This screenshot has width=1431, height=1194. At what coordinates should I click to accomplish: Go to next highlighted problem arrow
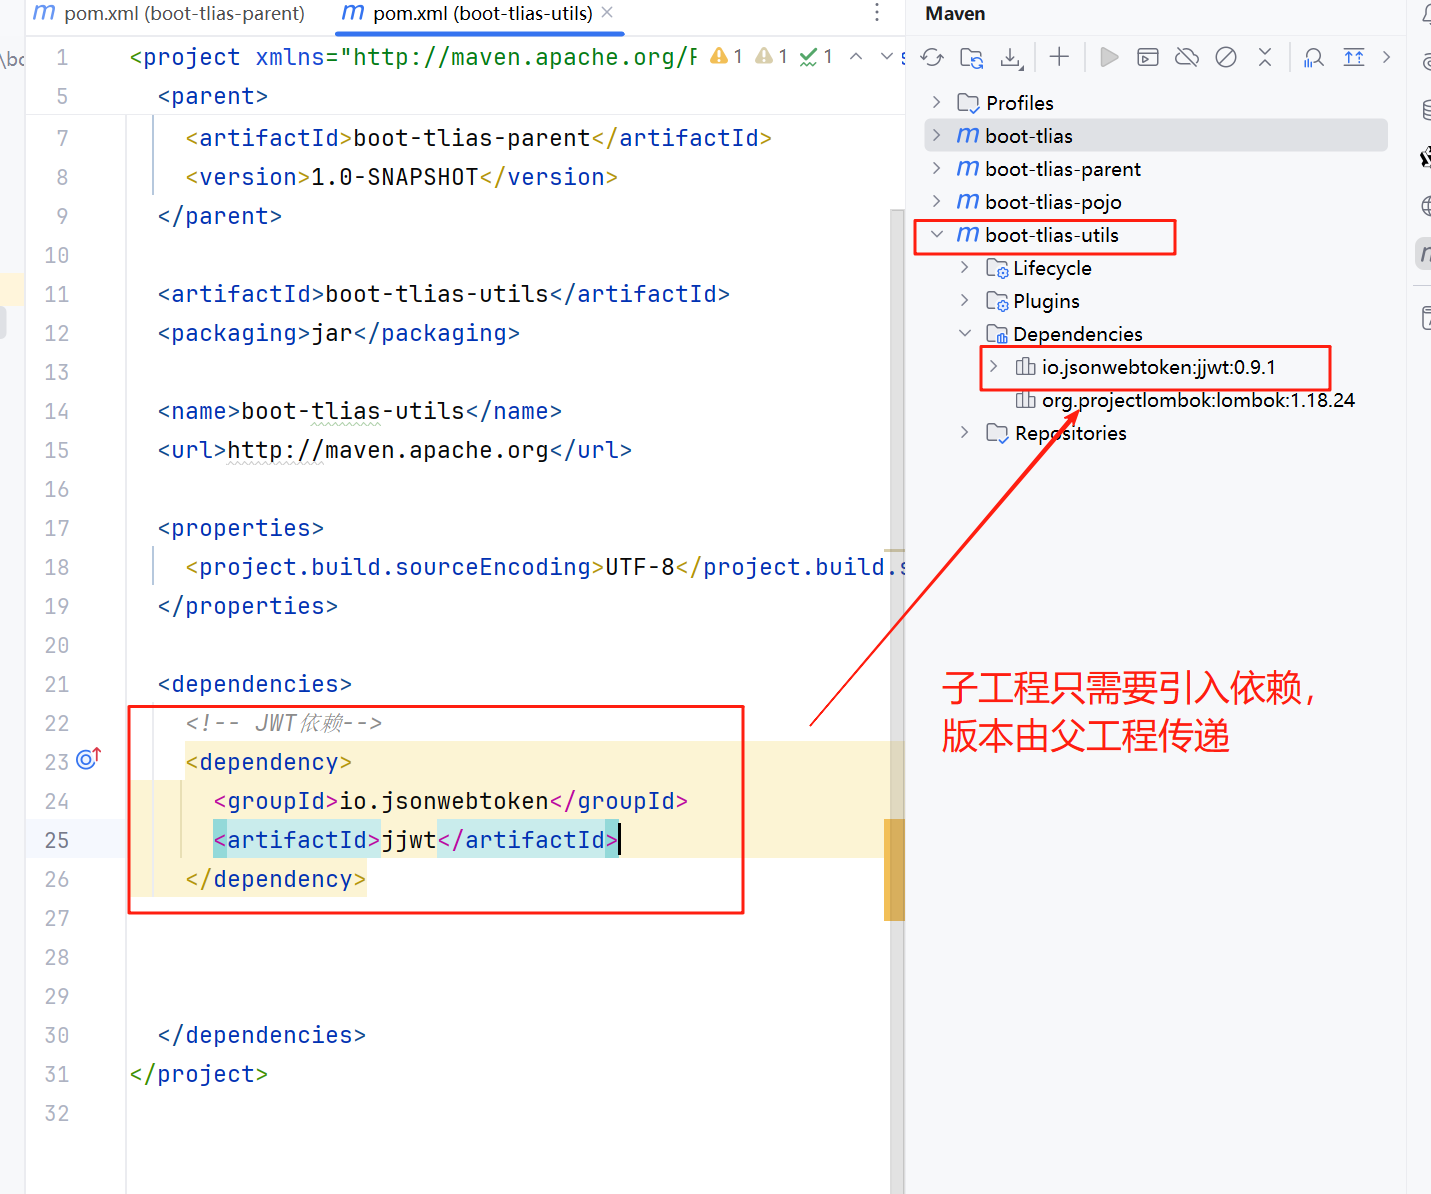click(886, 56)
